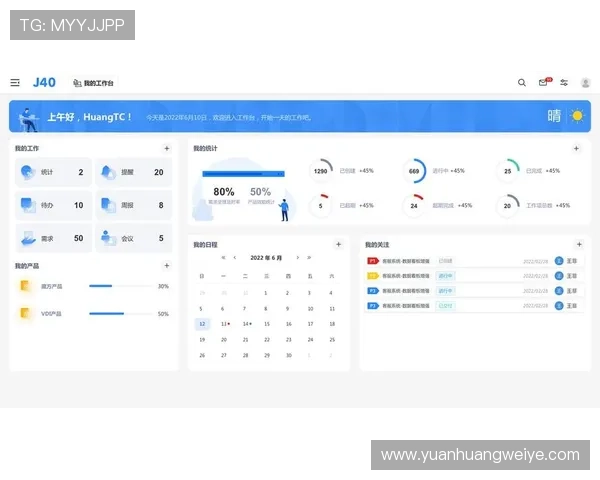Open the mail notifications icon
Screen dimensions: 600x480
tap(543, 83)
